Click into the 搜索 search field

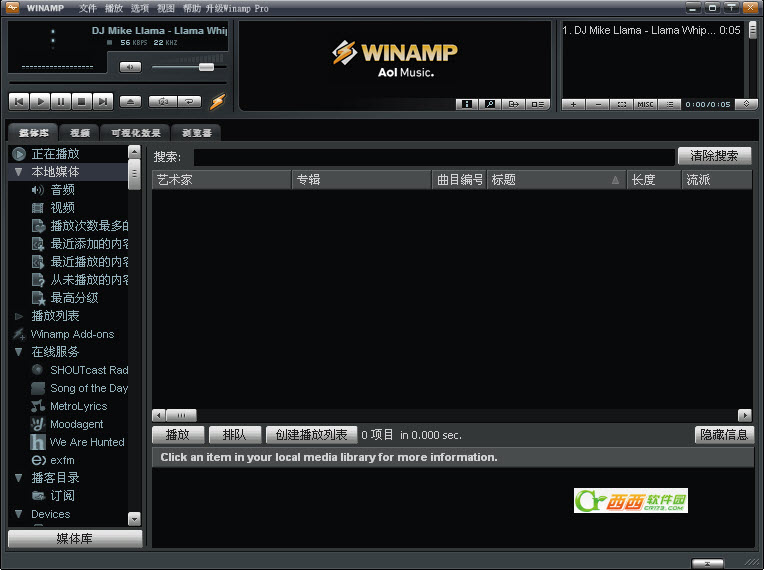tap(435, 157)
